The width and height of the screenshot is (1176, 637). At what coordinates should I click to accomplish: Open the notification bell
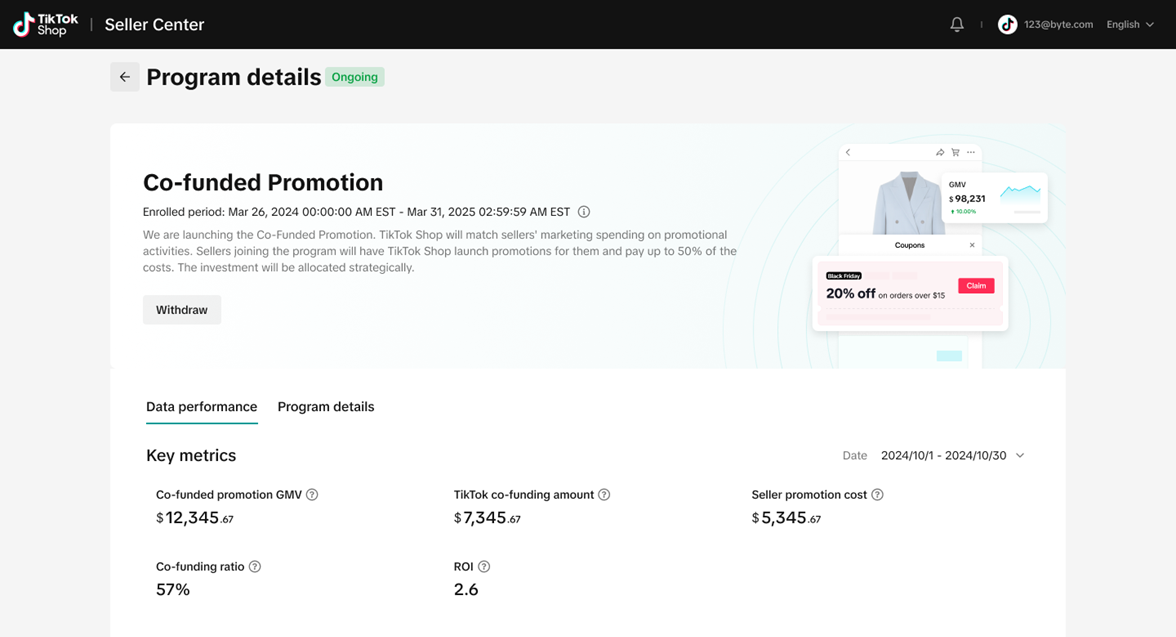pyautogui.click(x=957, y=24)
